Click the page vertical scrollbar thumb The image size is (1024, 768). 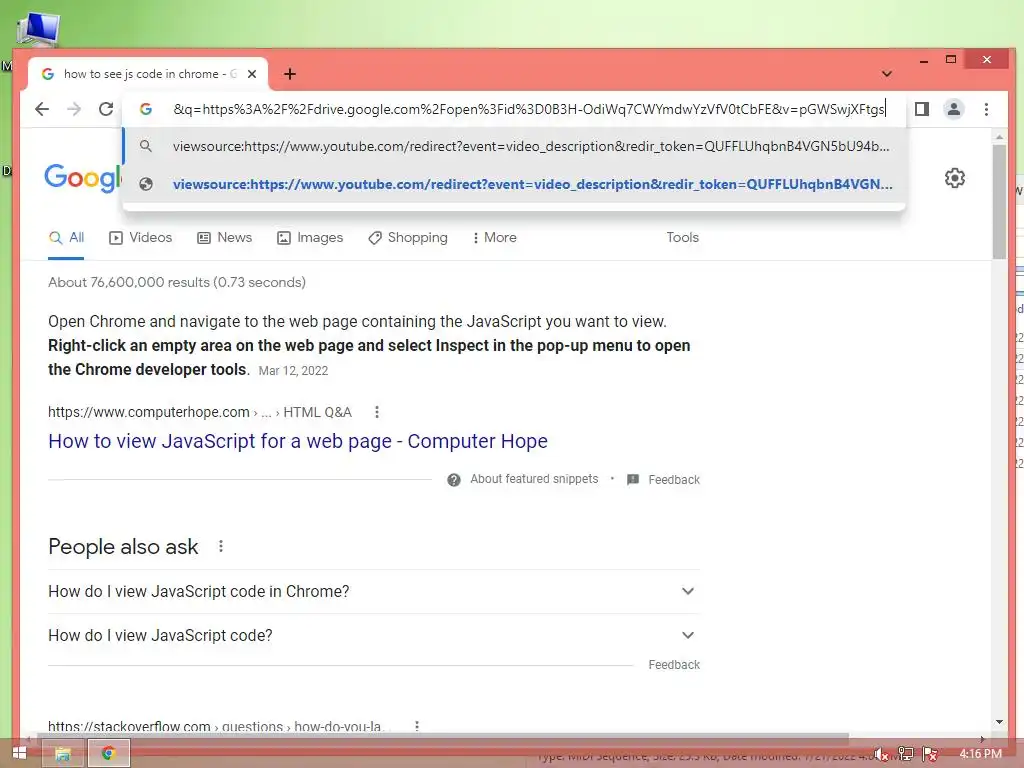(x=999, y=201)
